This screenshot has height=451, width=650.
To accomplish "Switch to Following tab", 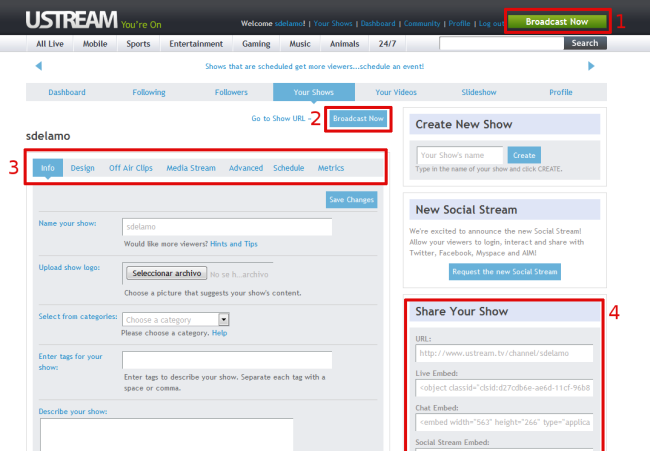I will pyautogui.click(x=149, y=92).
